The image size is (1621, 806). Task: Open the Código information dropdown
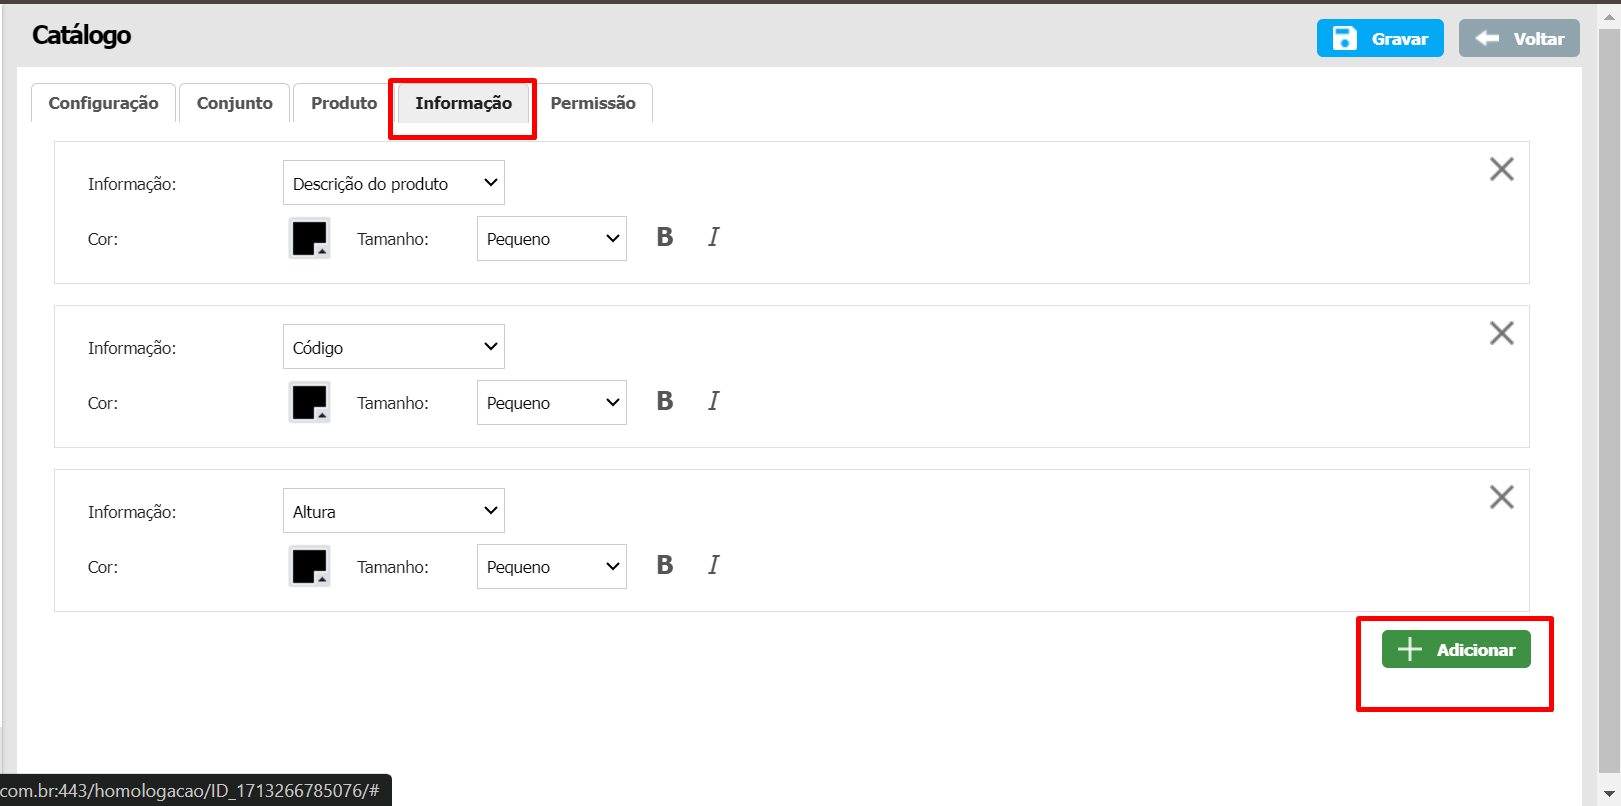pyautogui.click(x=394, y=347)
